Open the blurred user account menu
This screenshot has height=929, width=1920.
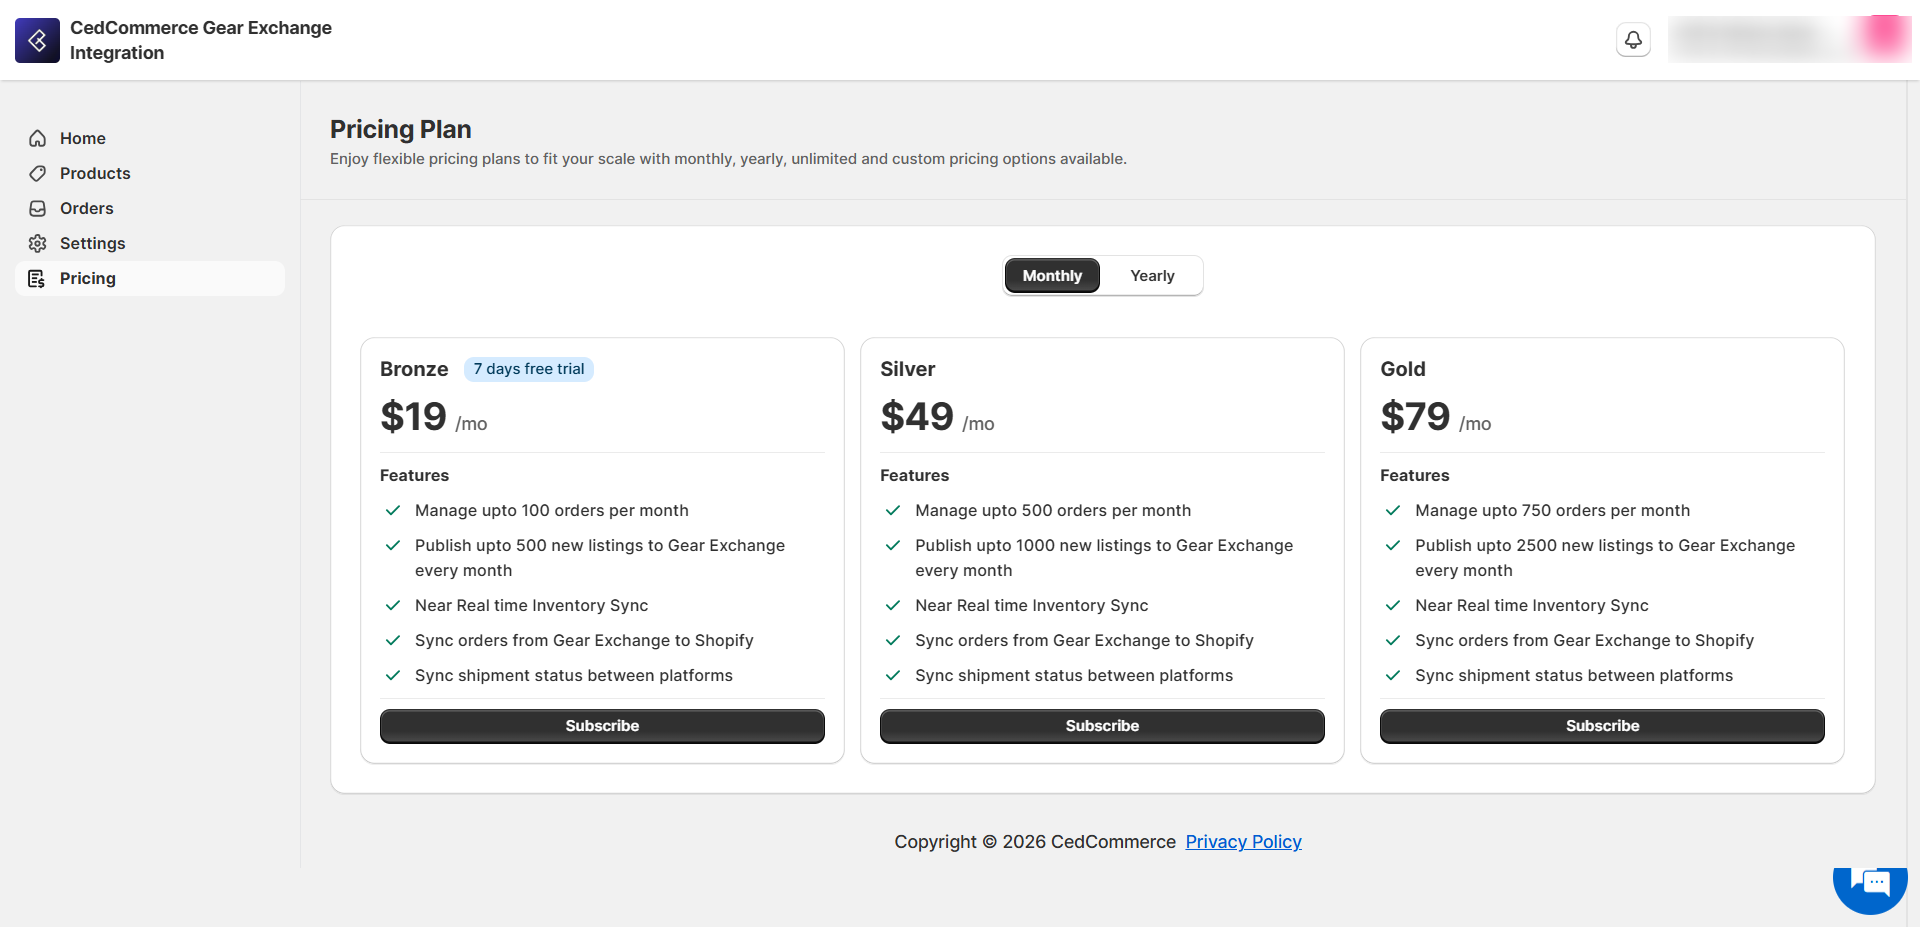click(x=1788, y=40)
